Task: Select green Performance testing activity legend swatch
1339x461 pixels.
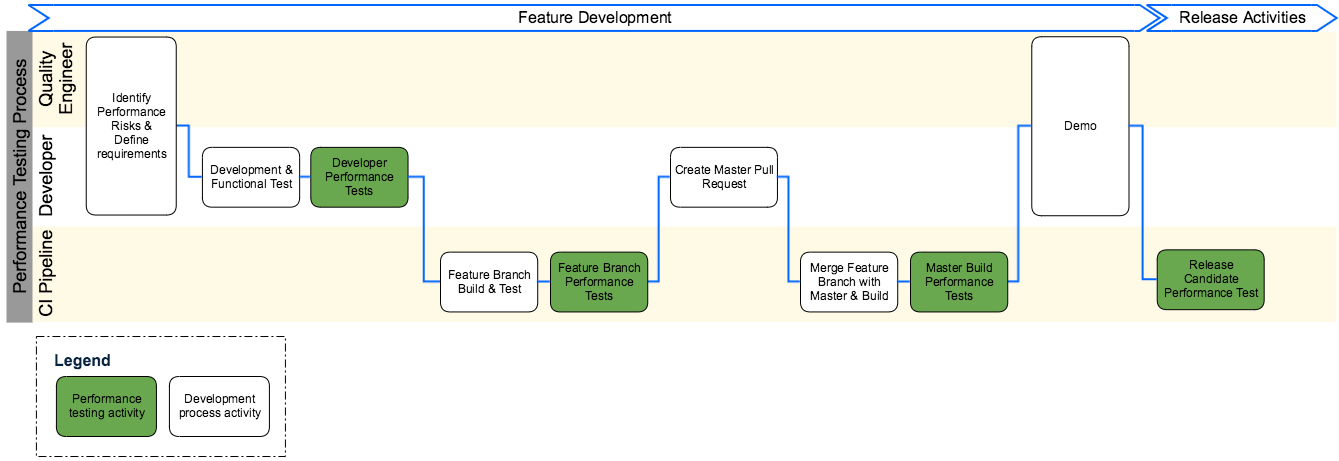Action: 106,406
